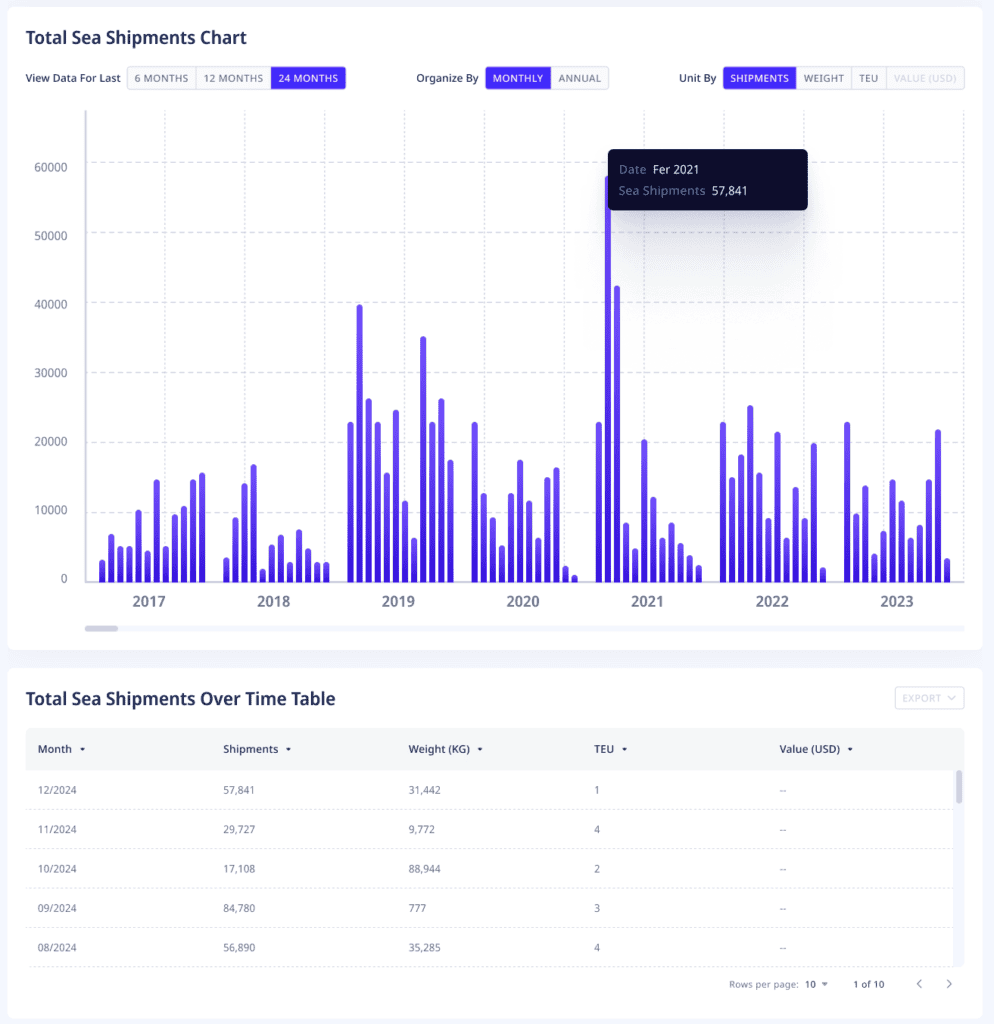This screenshot has height=1024, width=994.
Task: Click weight value 88,944
Action: 425,869
